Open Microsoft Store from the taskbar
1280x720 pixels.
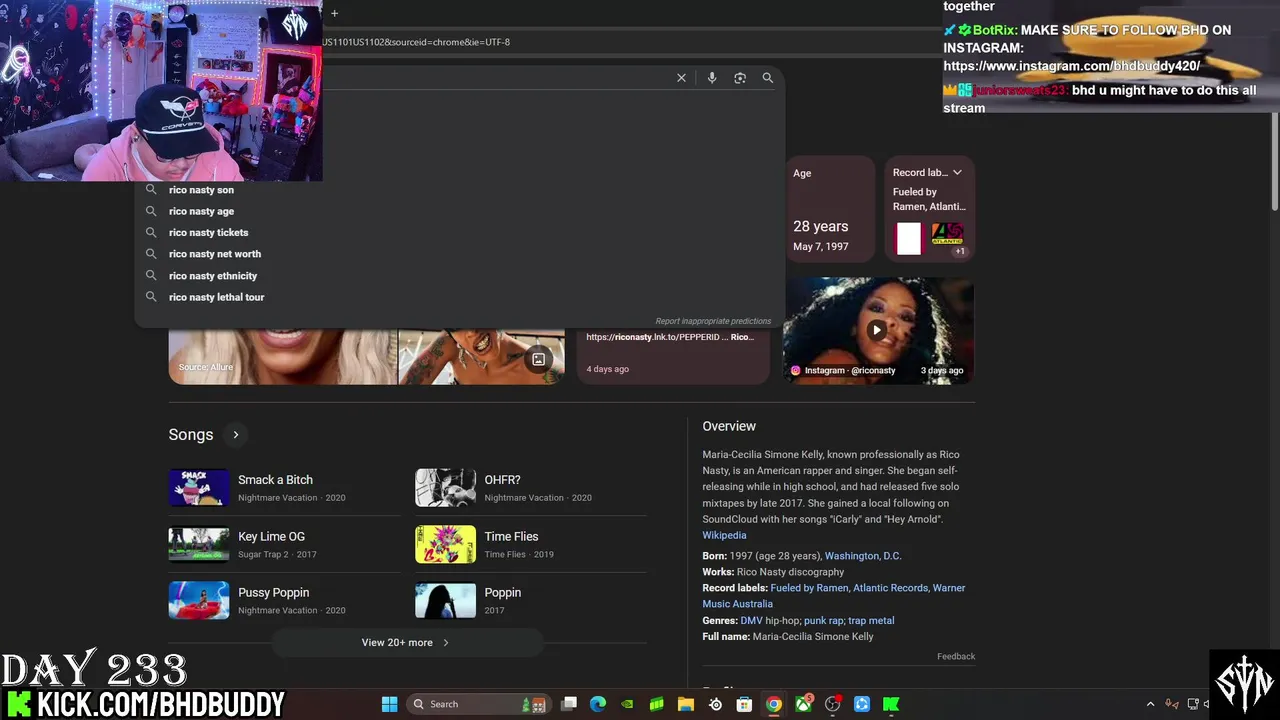744,704
